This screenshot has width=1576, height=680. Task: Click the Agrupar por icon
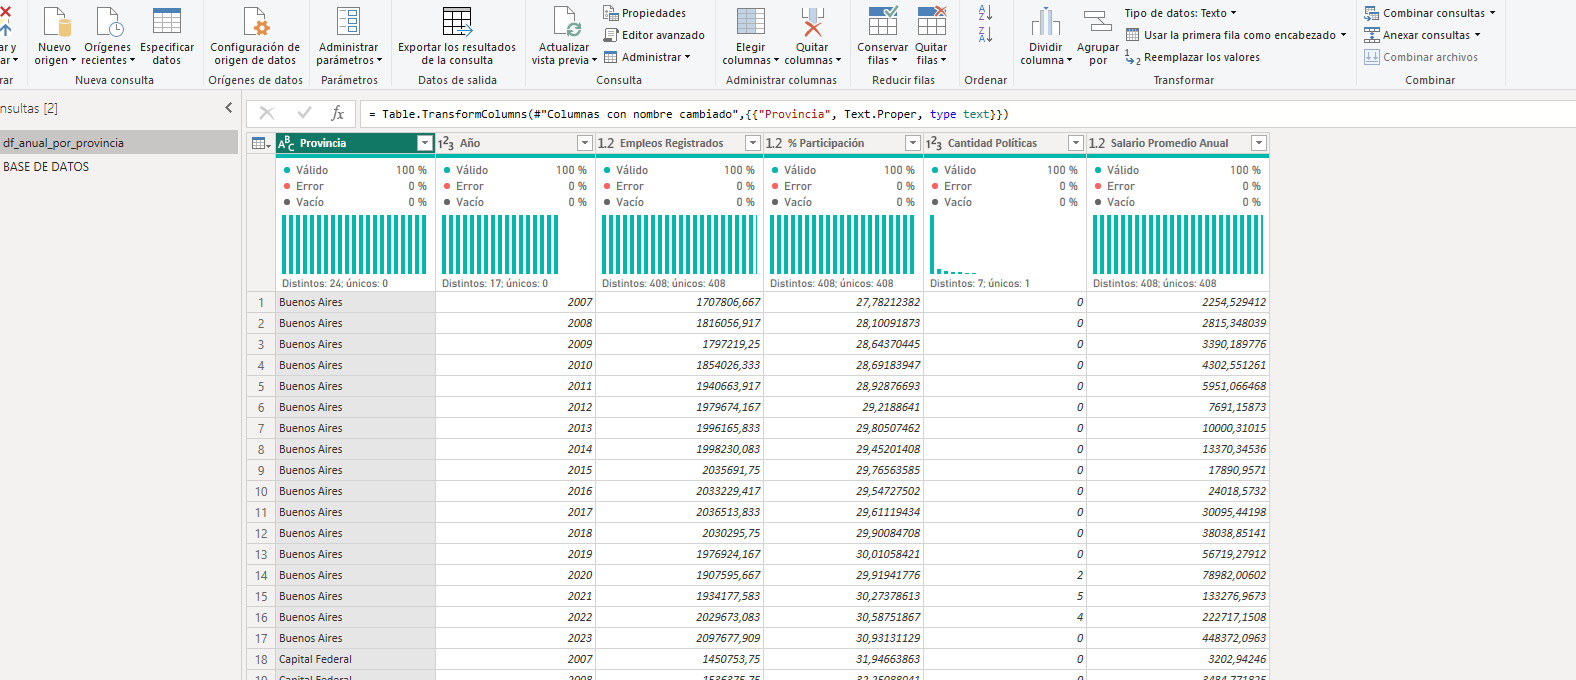1097,22
